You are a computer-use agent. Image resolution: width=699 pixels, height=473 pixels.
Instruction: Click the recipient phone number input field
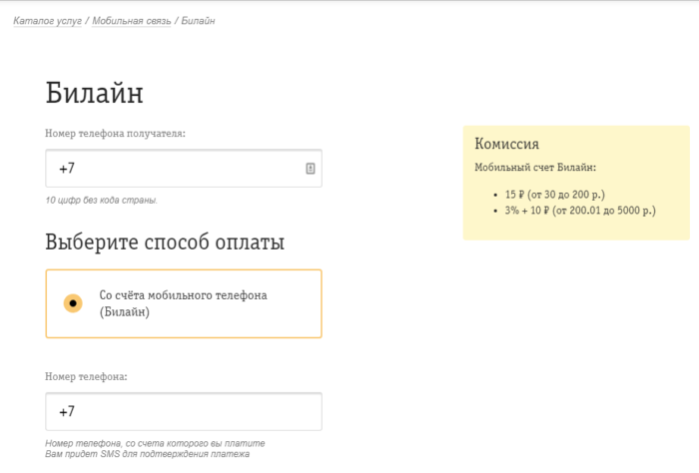[184, 169]
